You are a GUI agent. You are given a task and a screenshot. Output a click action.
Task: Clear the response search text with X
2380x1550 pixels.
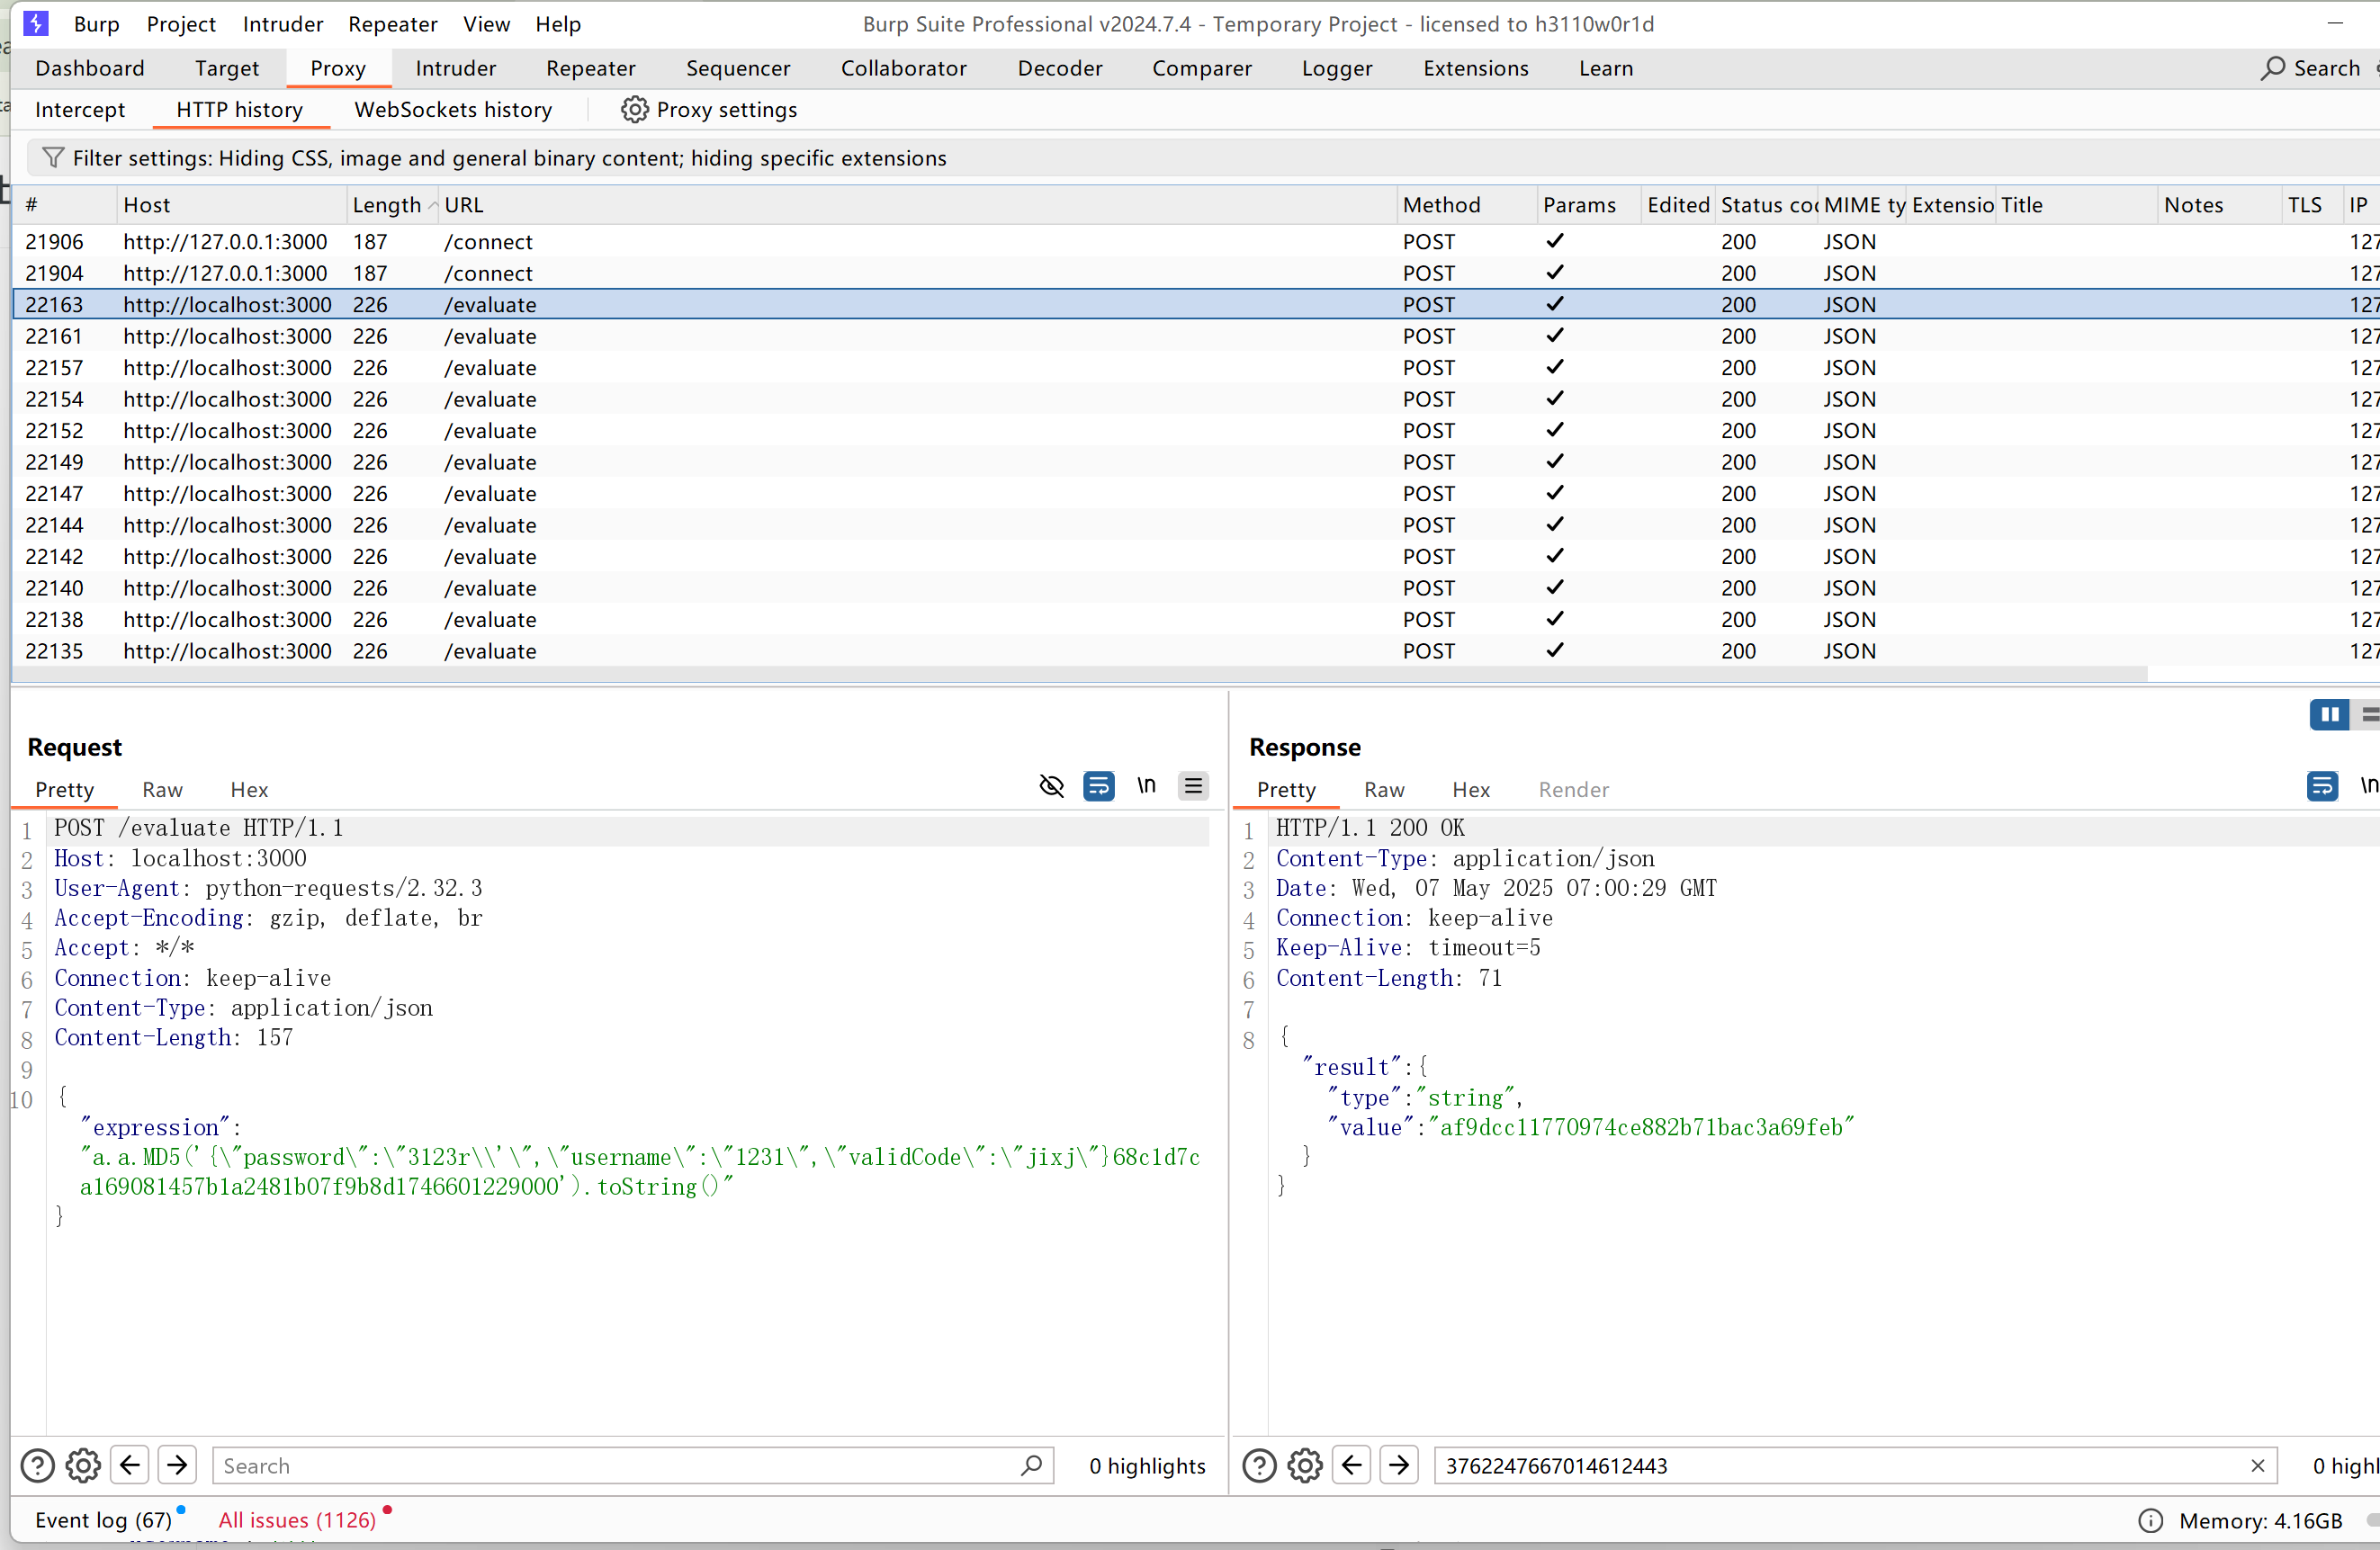pos(2257,1466)
